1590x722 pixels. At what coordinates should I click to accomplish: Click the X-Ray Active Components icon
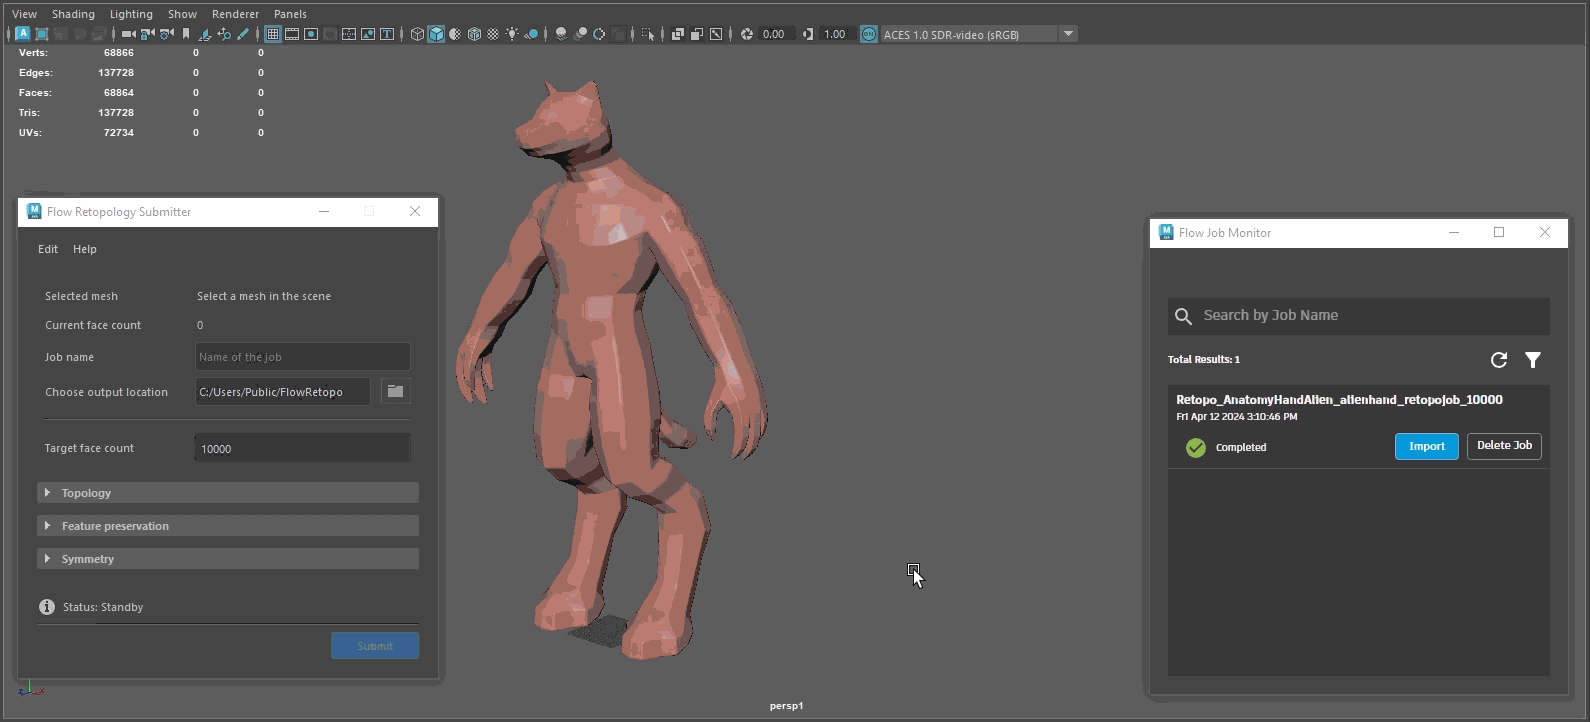(x=697, y=34)
